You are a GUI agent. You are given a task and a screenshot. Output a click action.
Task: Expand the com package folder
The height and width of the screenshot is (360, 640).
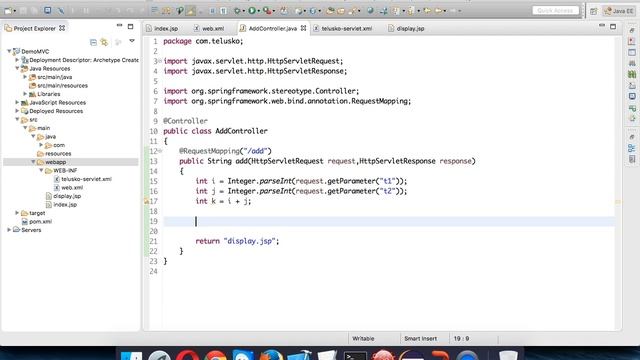[41, 145]
